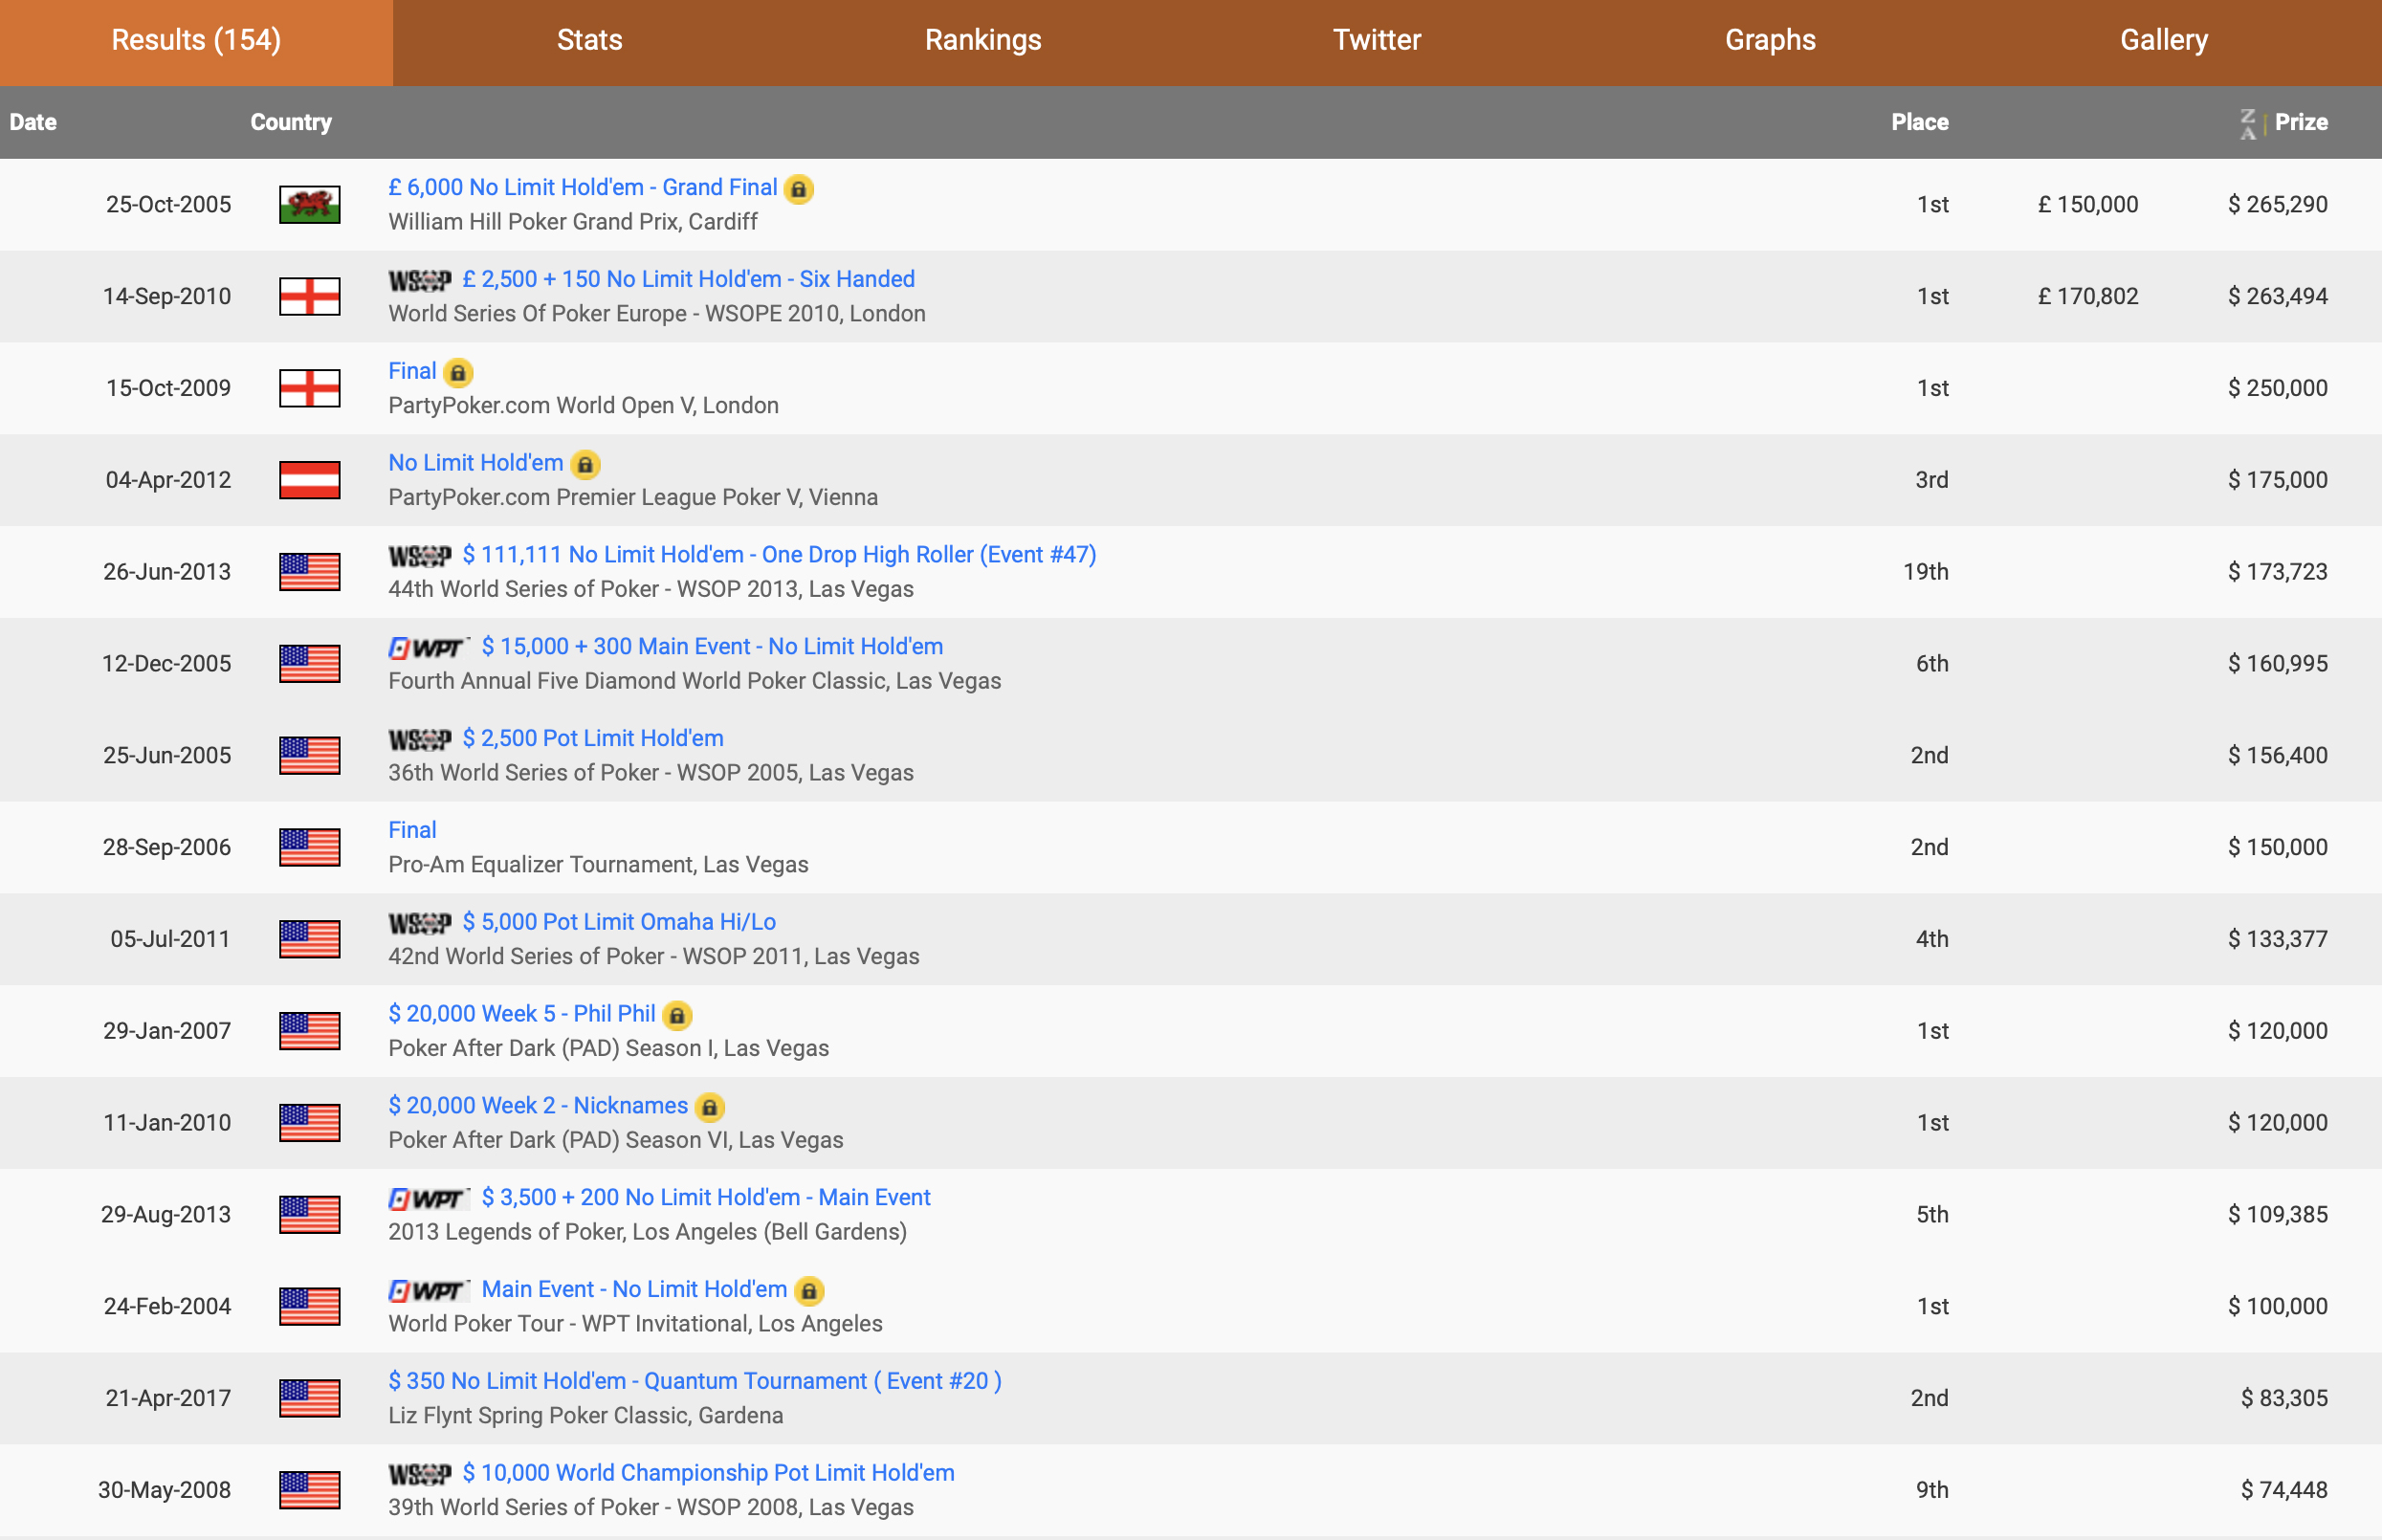Click 'Liz Flynt Spring Poker Classic, Gardena' text
Viewport: 2382px width, 1540px height.
[586, 1416]
